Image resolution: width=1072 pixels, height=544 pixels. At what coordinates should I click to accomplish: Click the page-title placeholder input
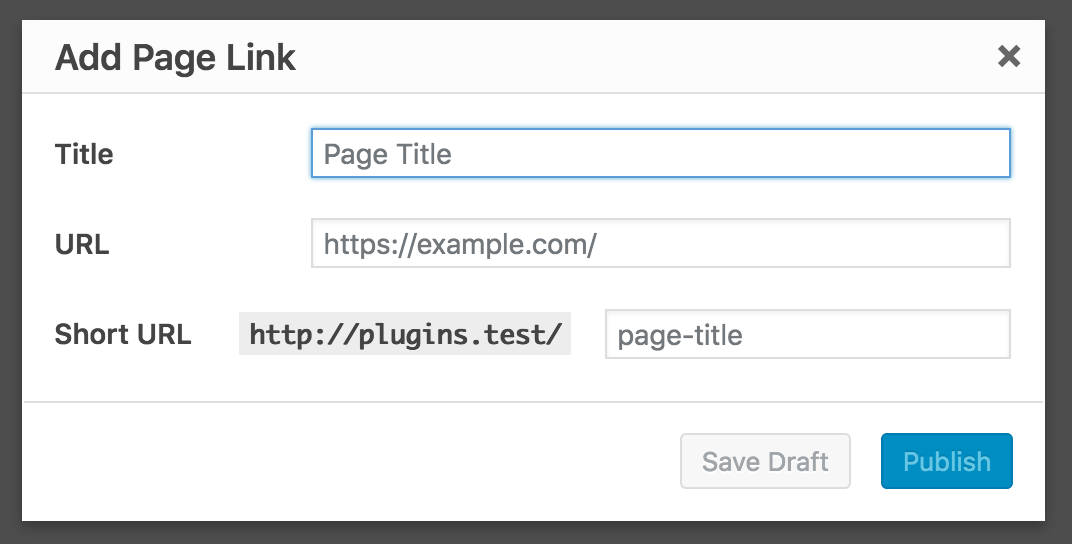pos(807,334)
